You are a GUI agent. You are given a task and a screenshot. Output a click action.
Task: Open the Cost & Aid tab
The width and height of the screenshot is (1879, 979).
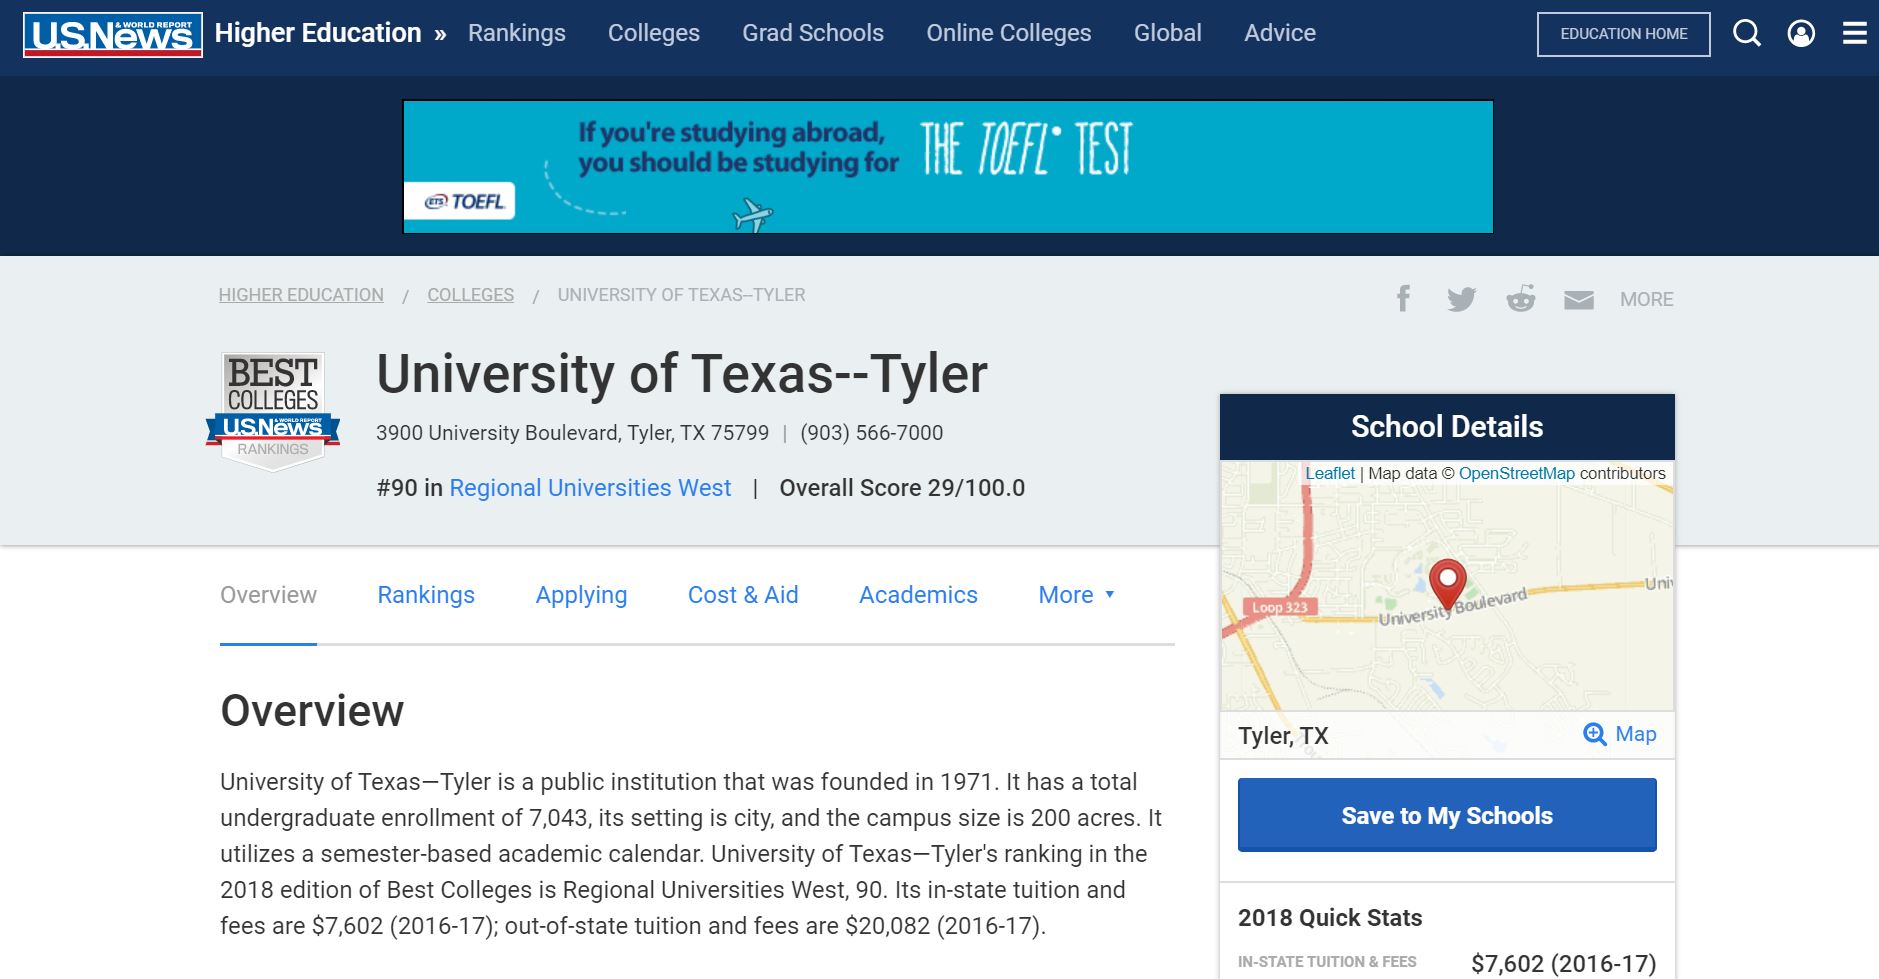743,595
